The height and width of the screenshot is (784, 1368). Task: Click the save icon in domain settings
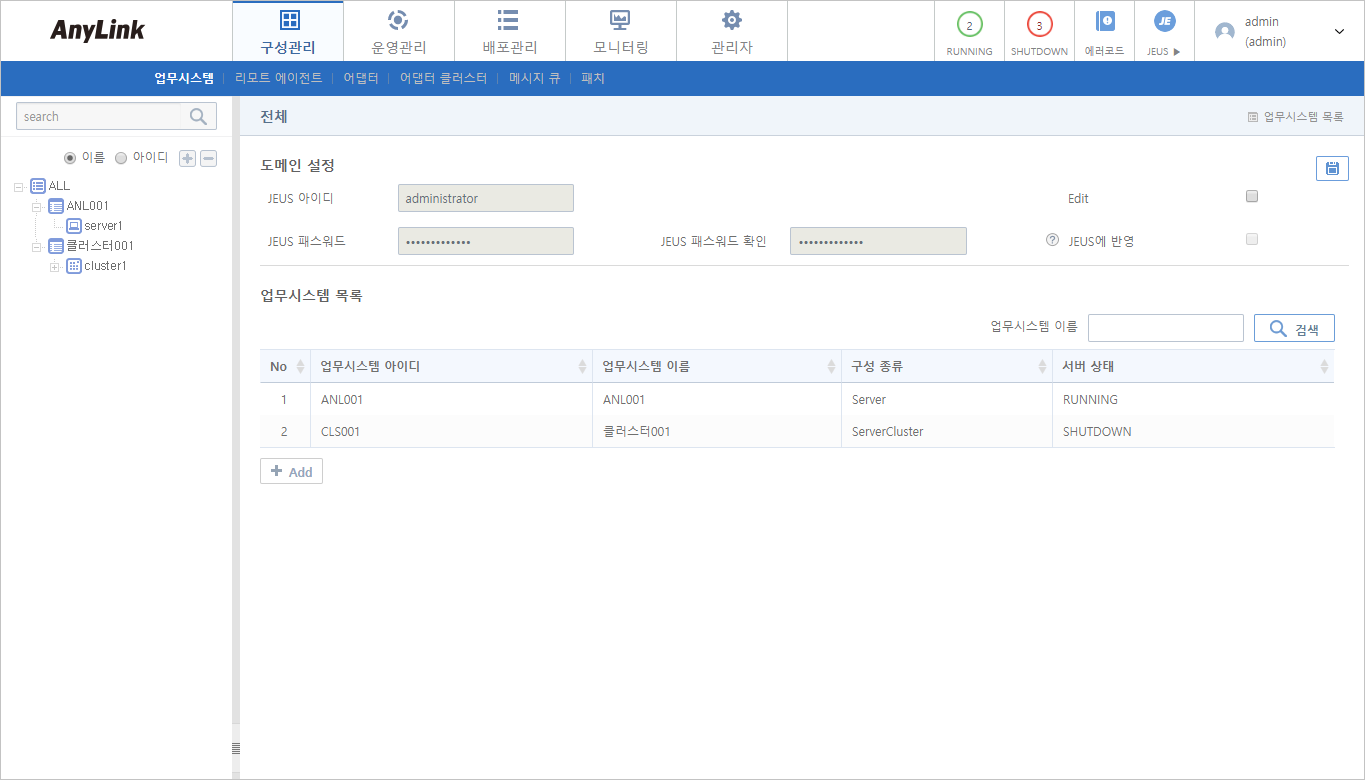click(x=1332, y=169)
